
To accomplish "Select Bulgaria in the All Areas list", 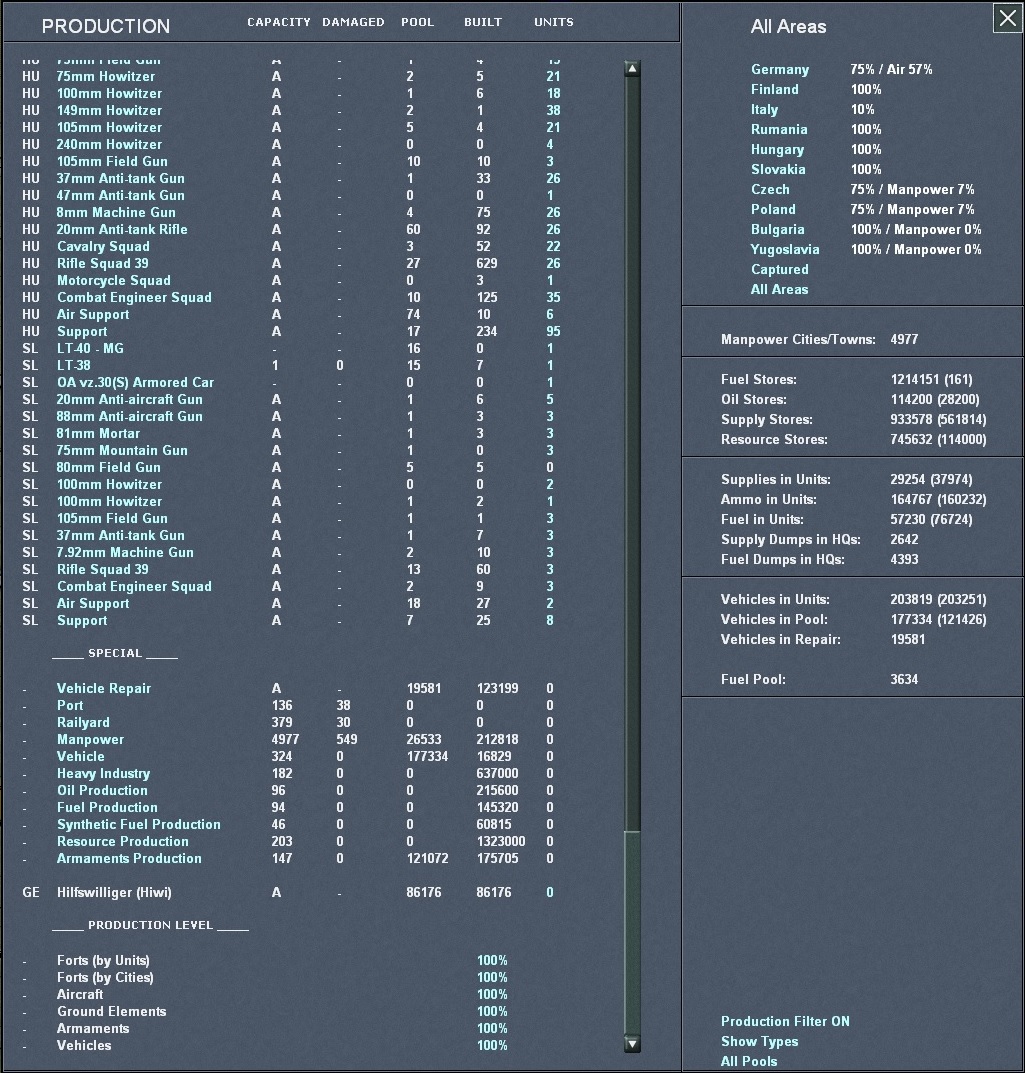I will click(x=777, y=229).
